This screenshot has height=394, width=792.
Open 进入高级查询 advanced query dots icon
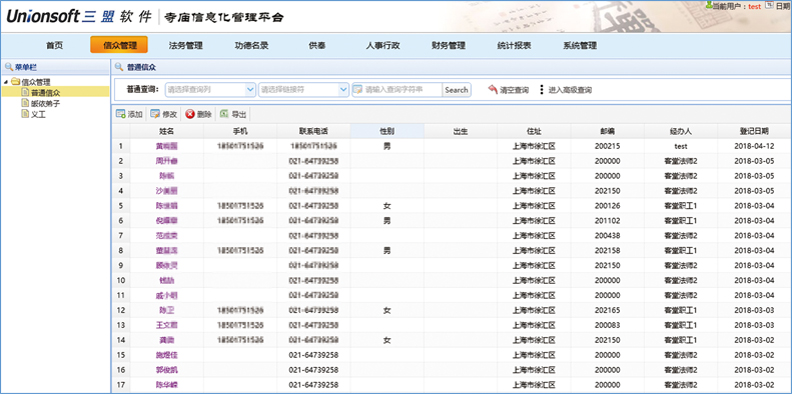[542, 89]
